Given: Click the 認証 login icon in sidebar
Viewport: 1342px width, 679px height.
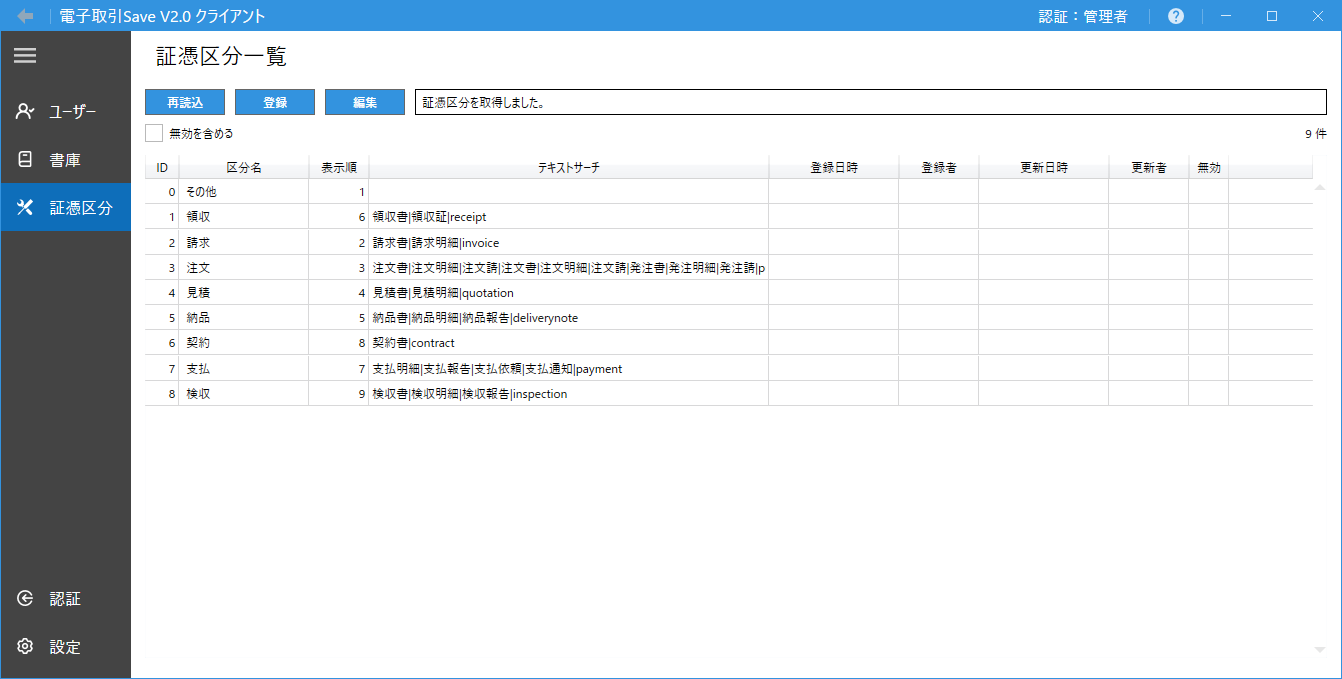Looking at the screenshot, I should [x=26, y=599].
